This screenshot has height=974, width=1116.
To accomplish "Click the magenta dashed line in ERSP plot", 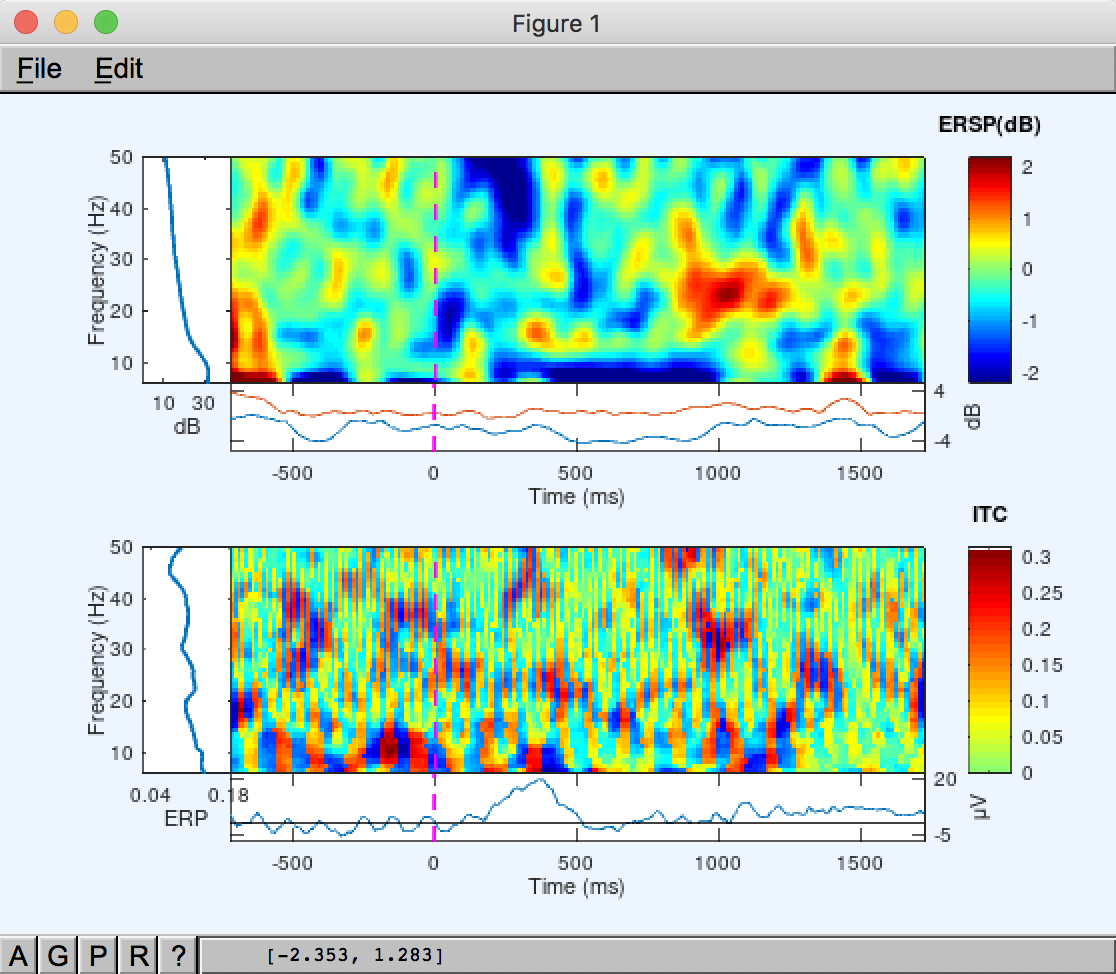I will click(x=435, y=250).
